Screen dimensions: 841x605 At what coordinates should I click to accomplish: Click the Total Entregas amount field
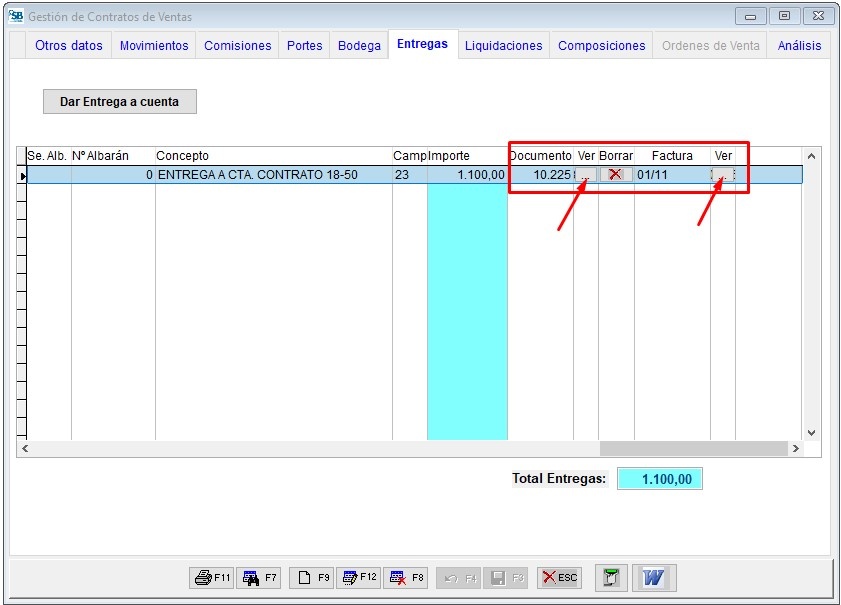click(x=660, y=479)
